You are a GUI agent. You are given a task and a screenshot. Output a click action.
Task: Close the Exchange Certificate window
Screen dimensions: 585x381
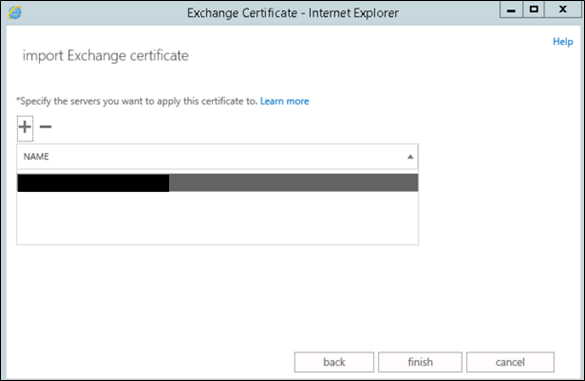pos(563,10)
